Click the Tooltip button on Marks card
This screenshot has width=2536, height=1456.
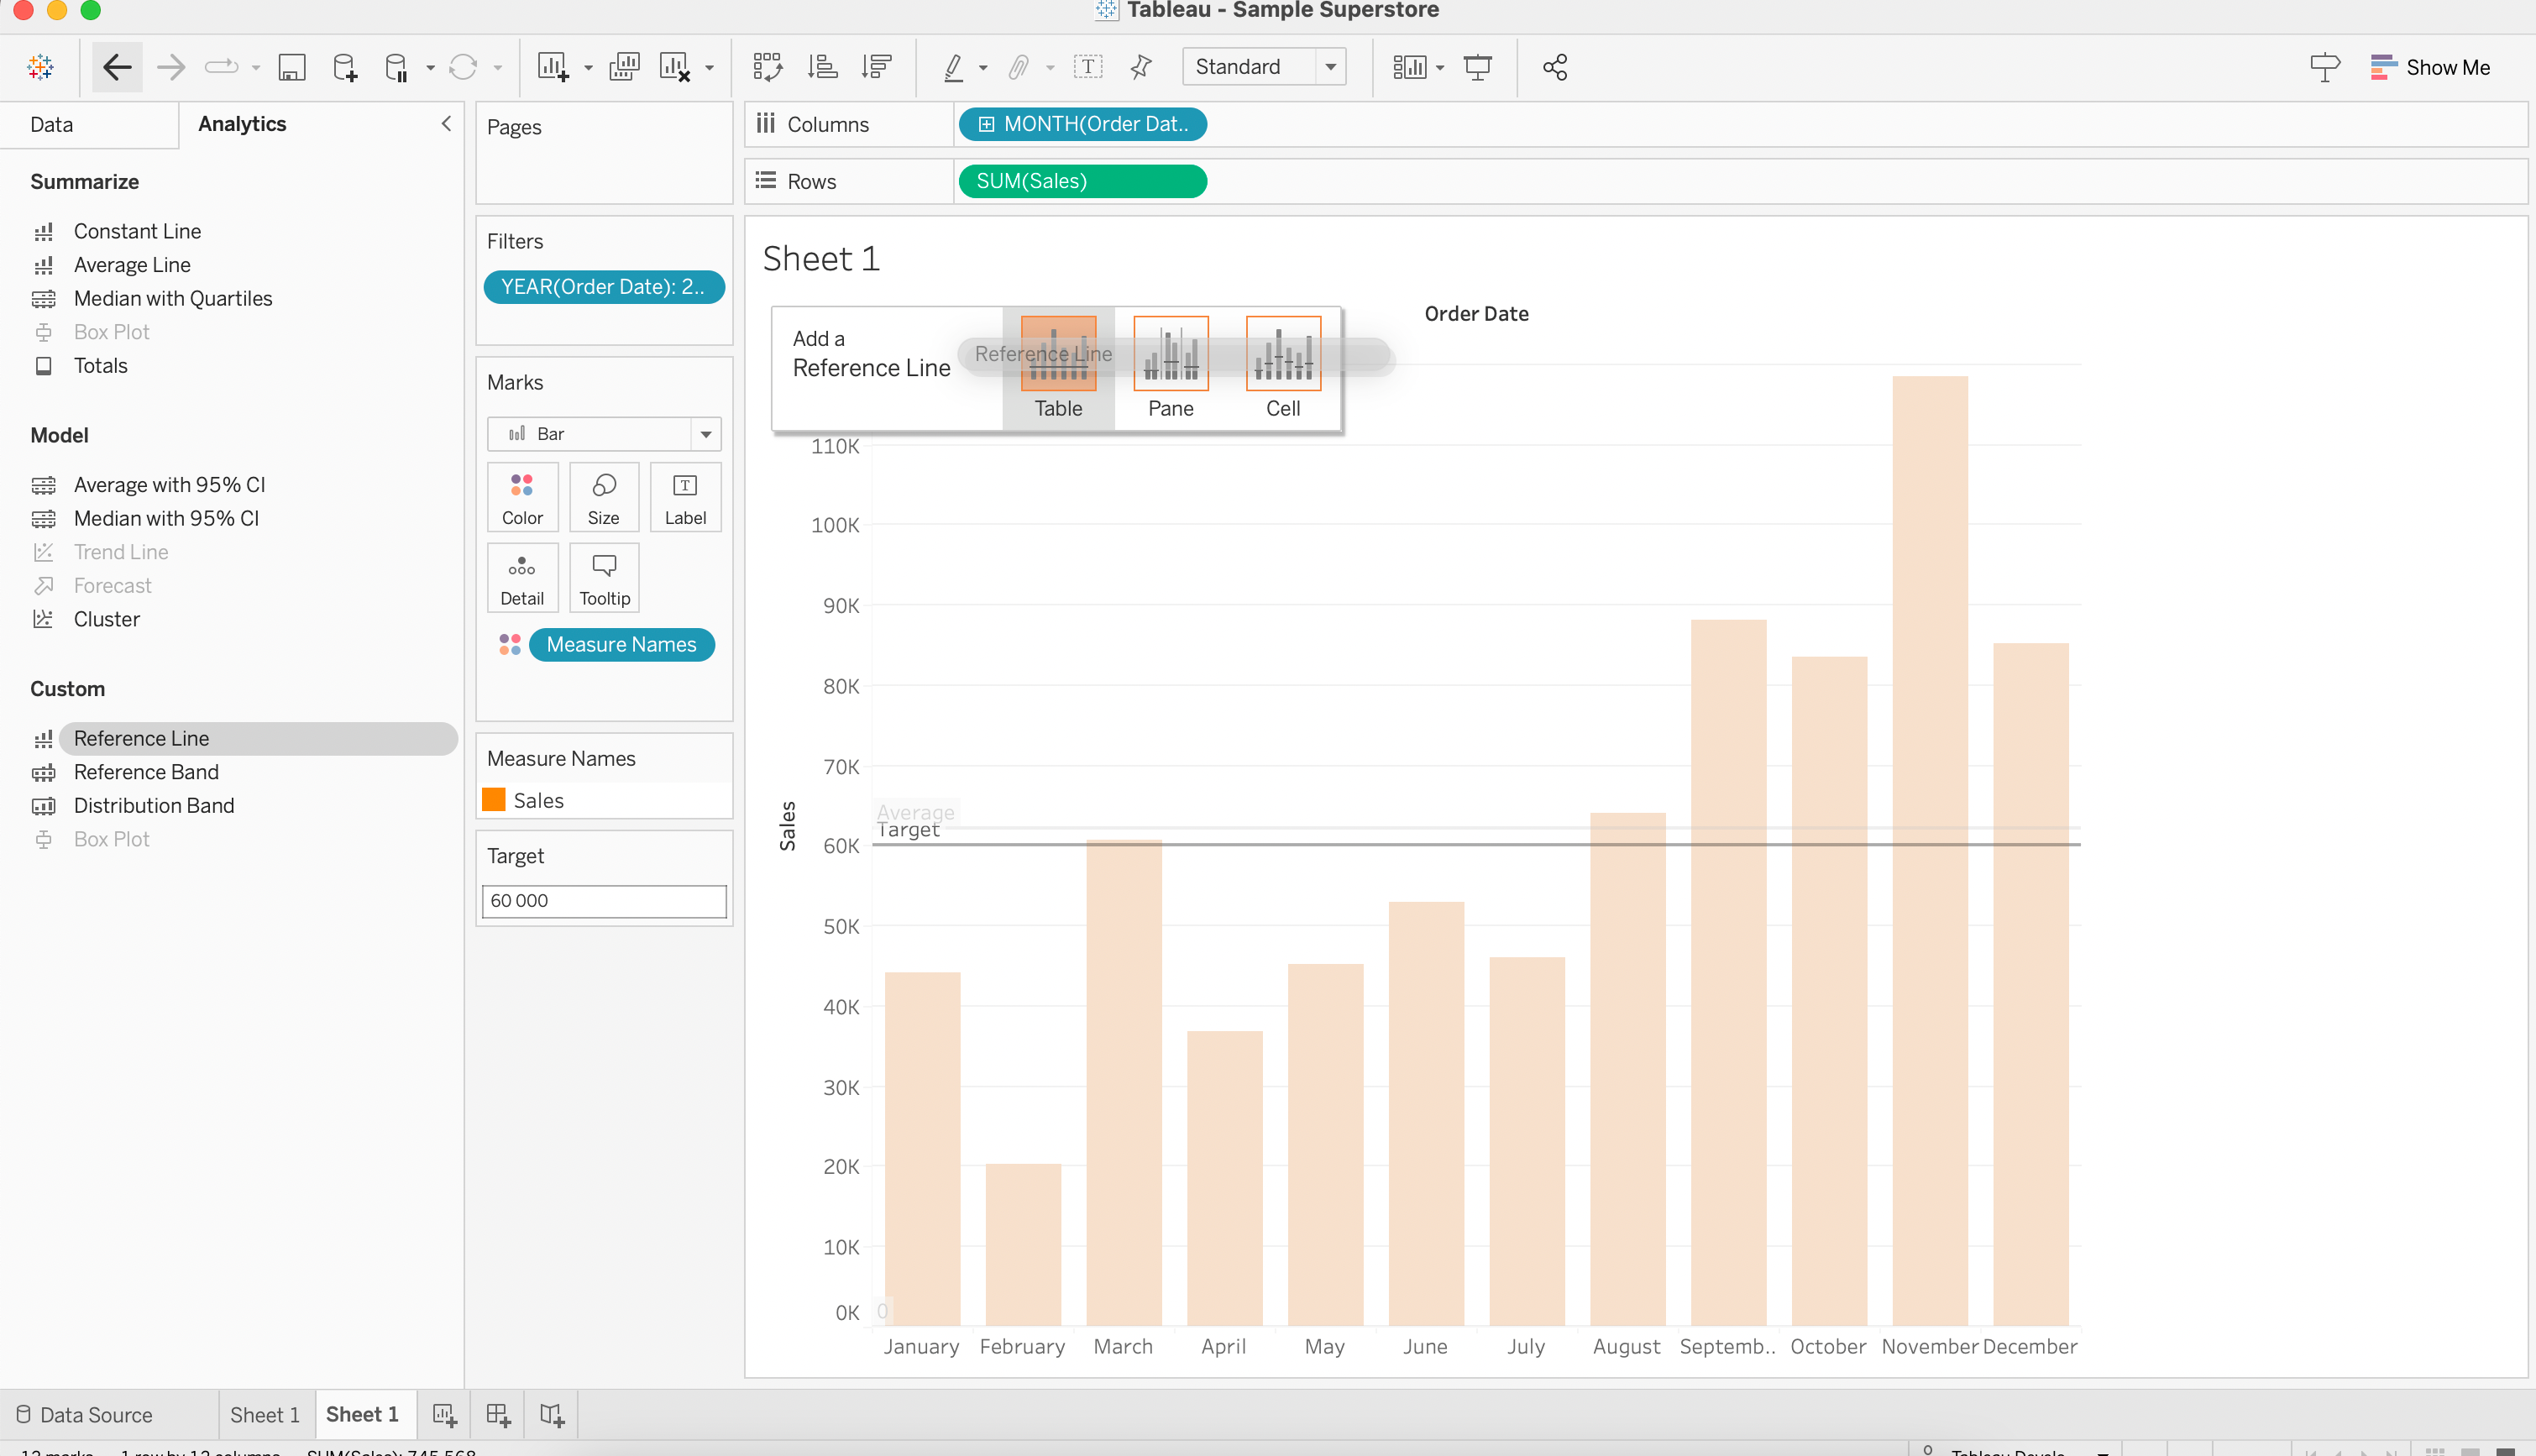click(x=604, y=578)
